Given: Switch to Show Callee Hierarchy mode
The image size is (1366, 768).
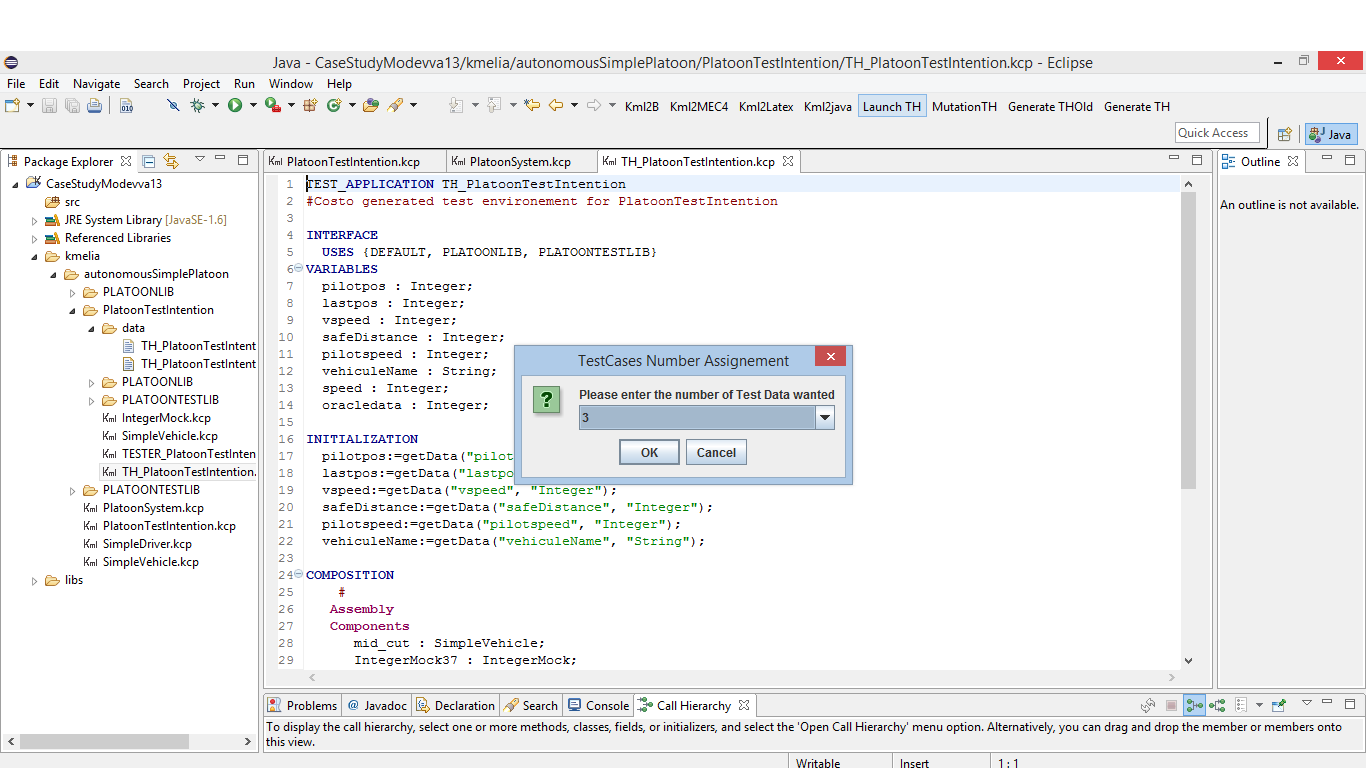Looking at the screenshot, I should (1217, 705).
